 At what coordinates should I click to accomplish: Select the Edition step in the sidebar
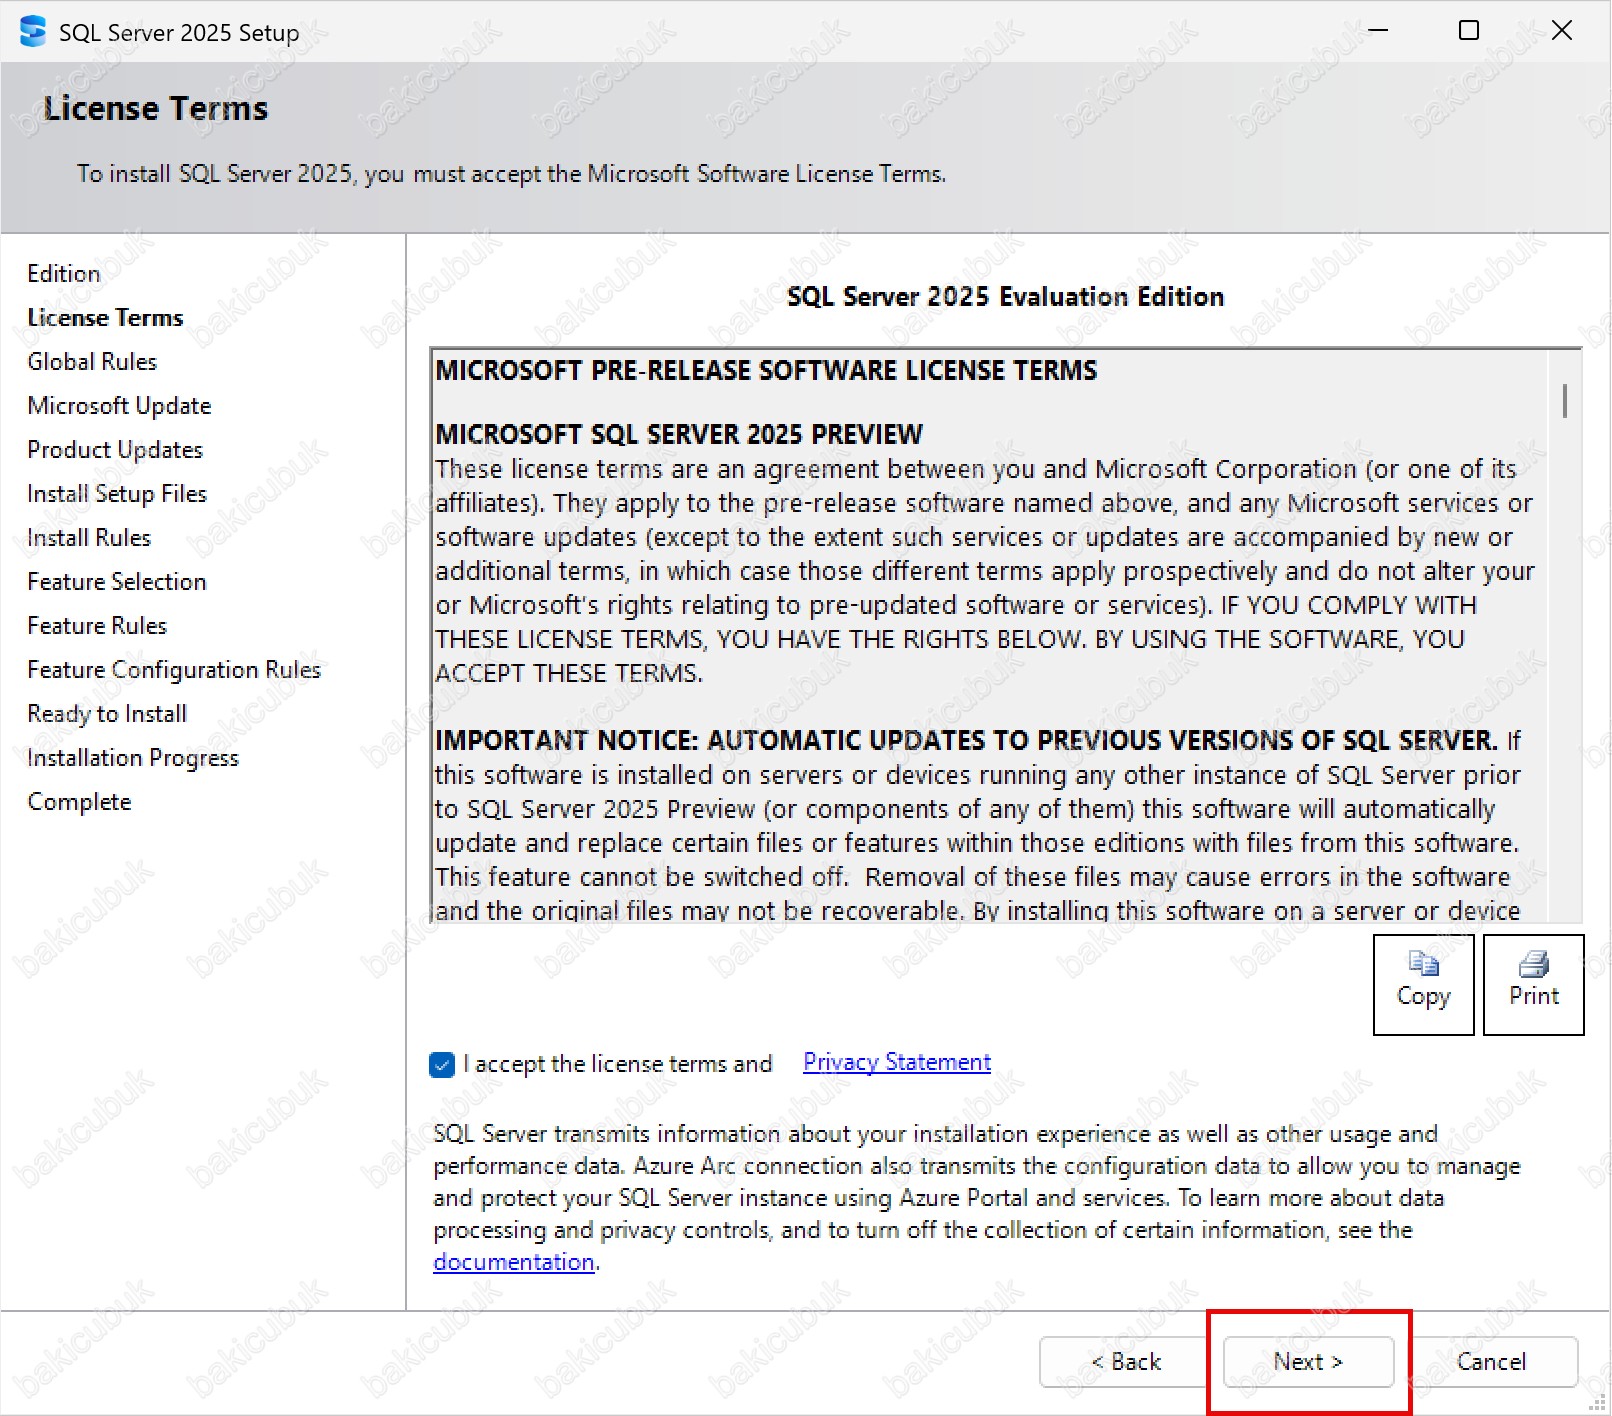pos(64,274)
